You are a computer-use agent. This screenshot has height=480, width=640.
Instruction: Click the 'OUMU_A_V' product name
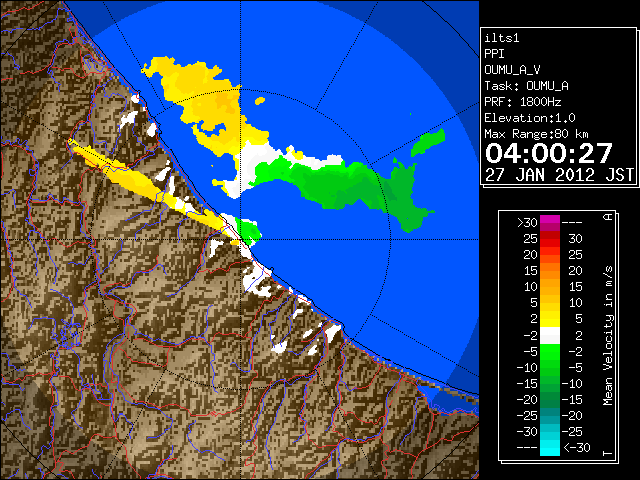512,70
